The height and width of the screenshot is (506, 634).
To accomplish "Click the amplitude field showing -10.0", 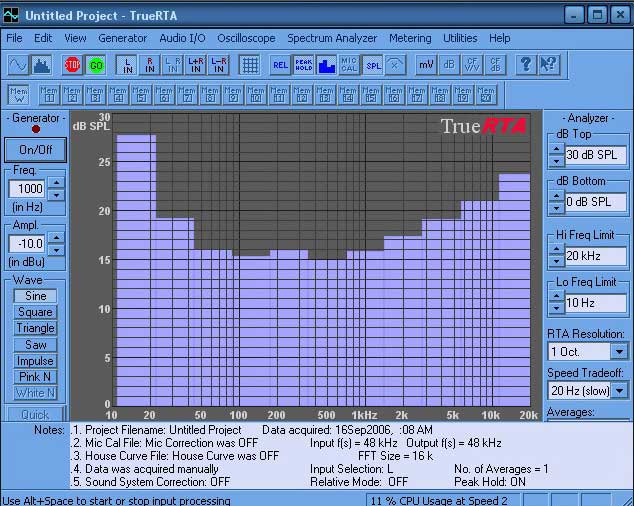I will (x=27, y=243).
